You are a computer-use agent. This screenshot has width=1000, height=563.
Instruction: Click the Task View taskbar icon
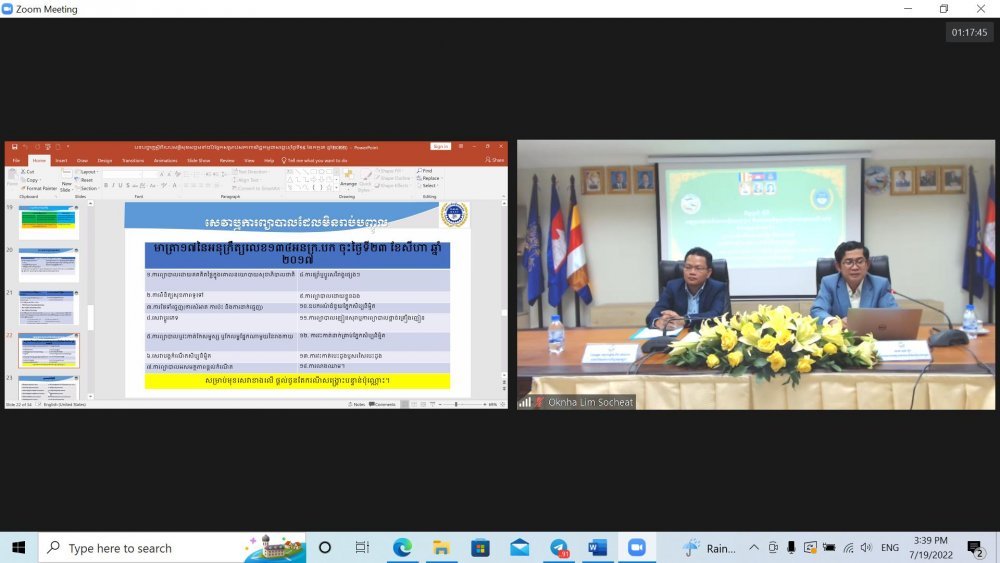pos(362,548)
